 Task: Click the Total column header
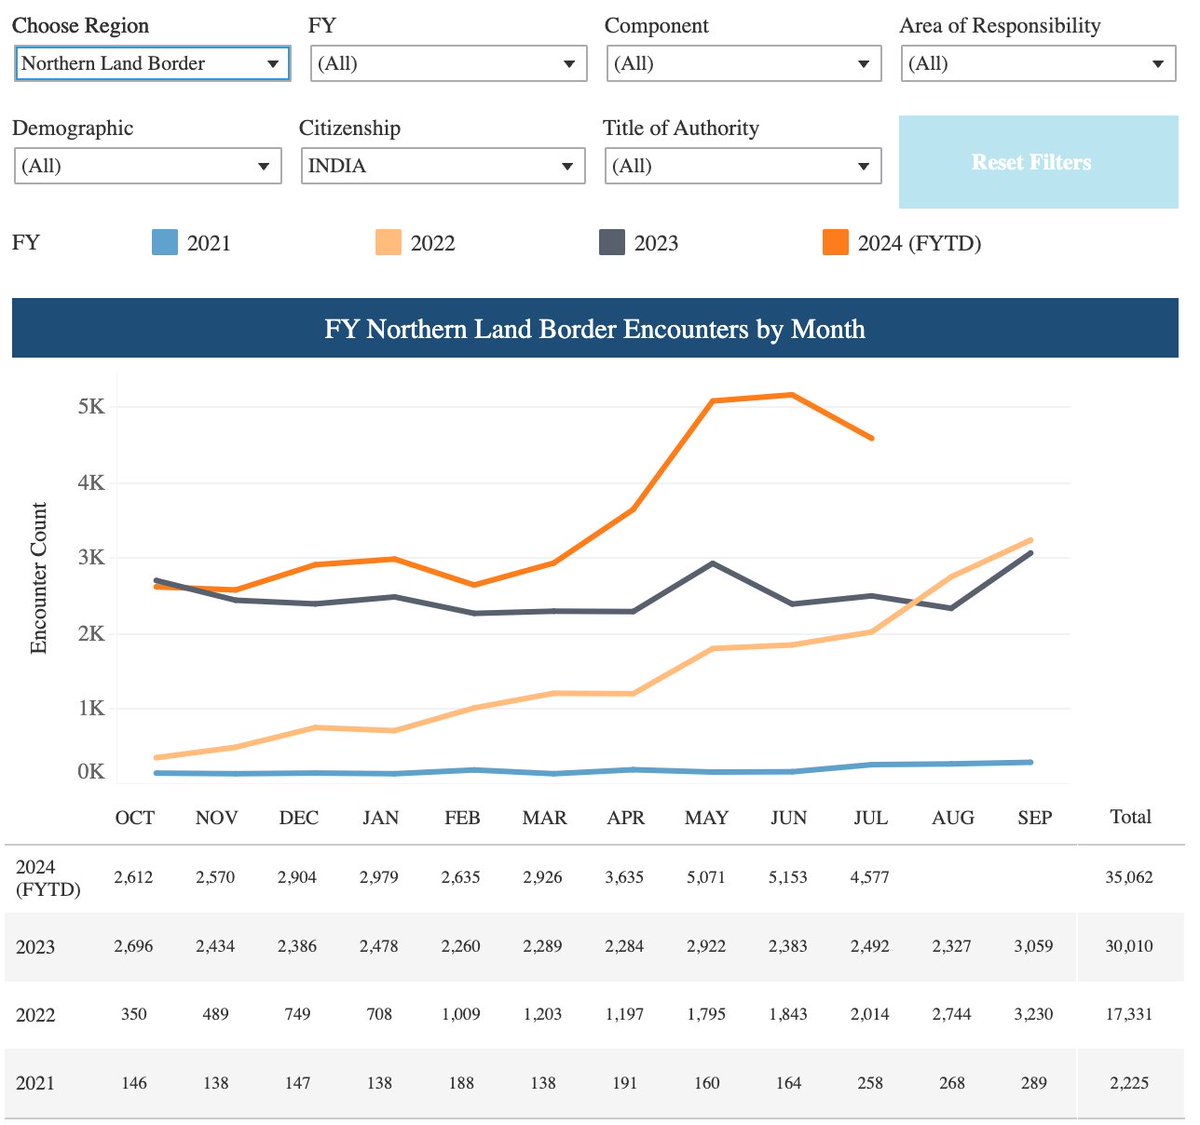(x=1130, y=817)
